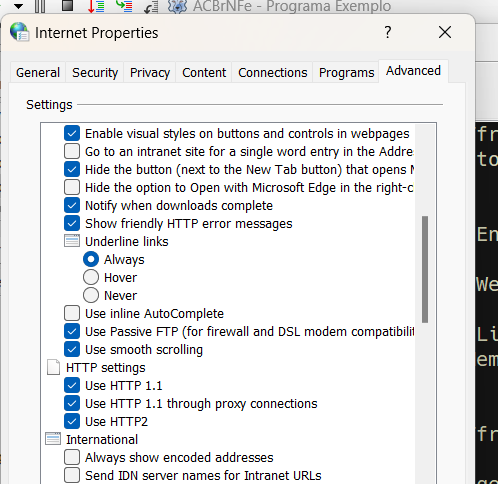The width and height of the screenshot is (498, 484).
Task: Select the Hover underline links option
Action: (x=91, y=277)
